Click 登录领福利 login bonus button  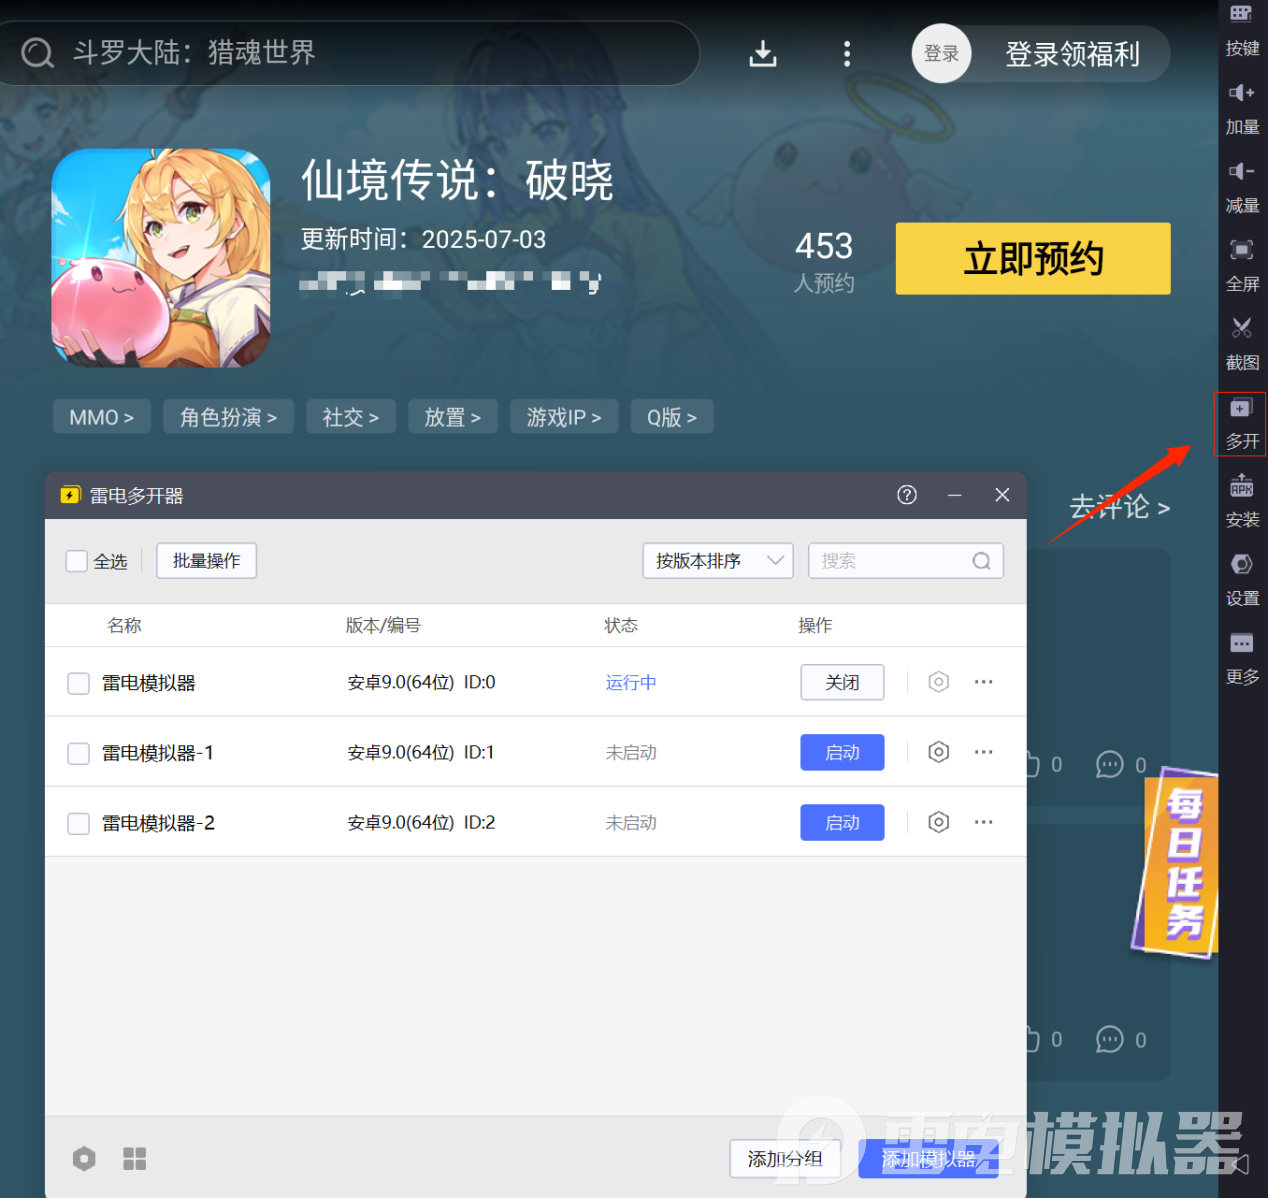pyautogui.click(x=1072, y=54)
